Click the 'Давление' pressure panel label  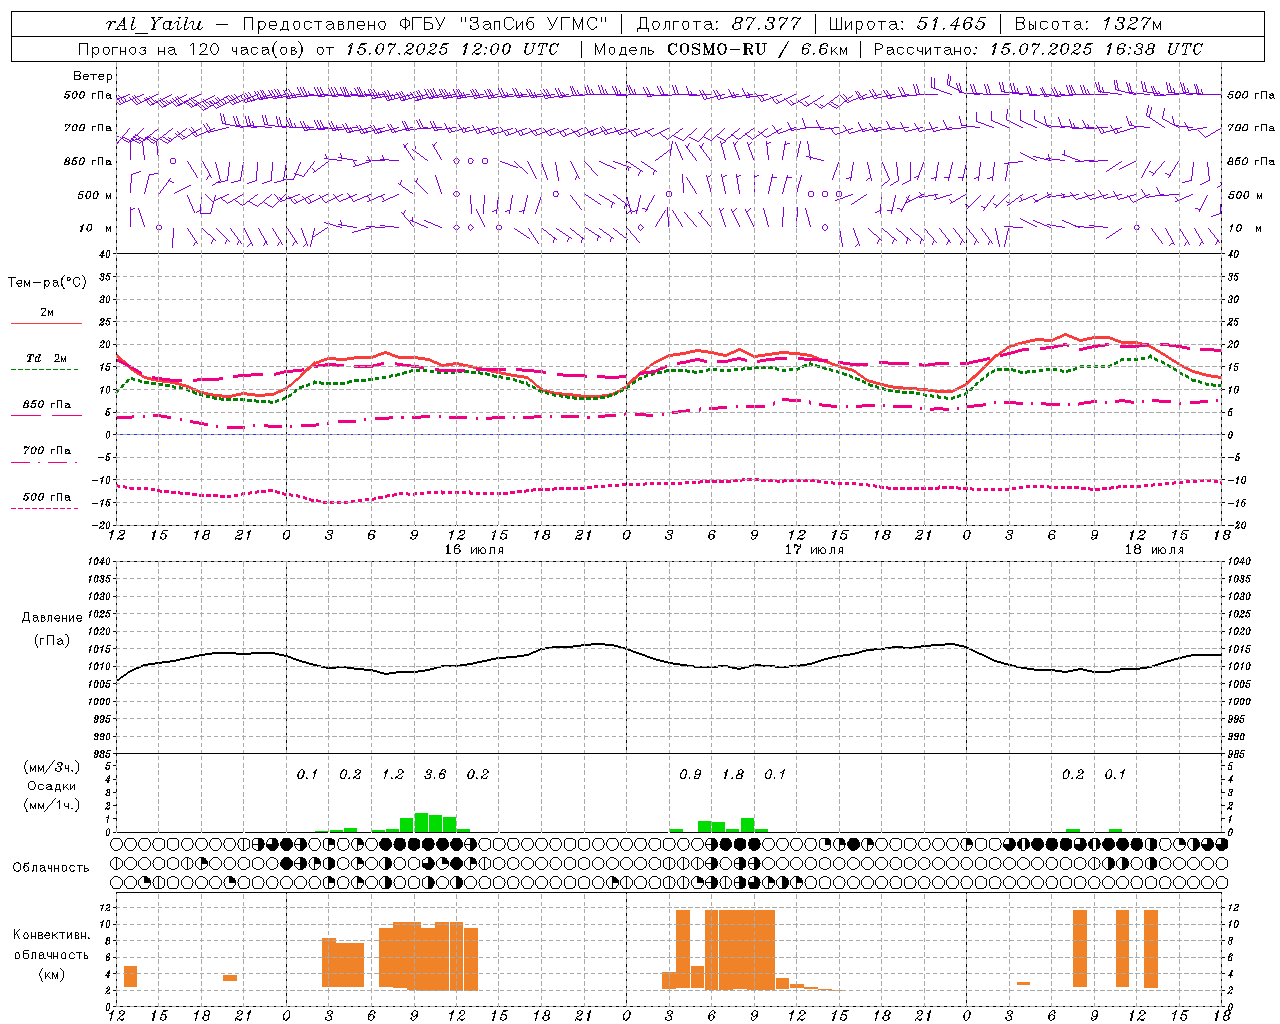click(52, 618)
